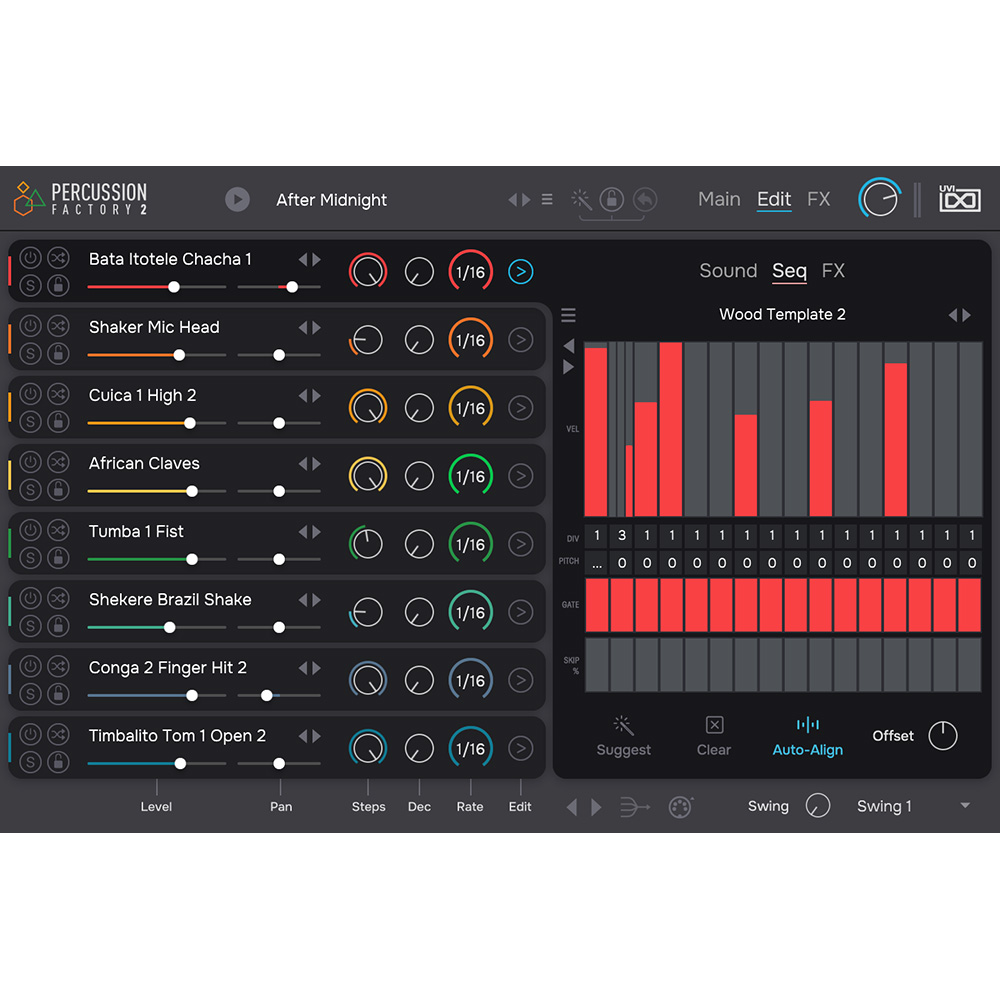This screenshot has height=1000, width=1000.
Task: Select next sound for Cuica 1 High 2
Action: point(316,396)
